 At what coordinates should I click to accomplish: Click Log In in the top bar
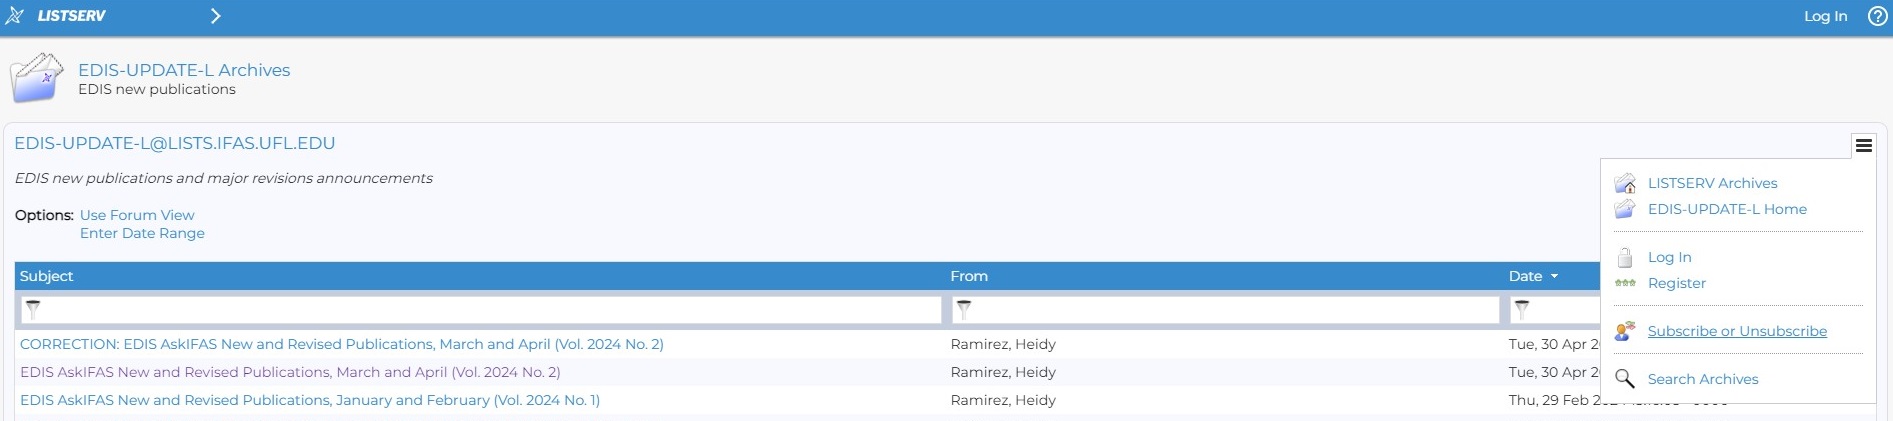coord(1825,16)
